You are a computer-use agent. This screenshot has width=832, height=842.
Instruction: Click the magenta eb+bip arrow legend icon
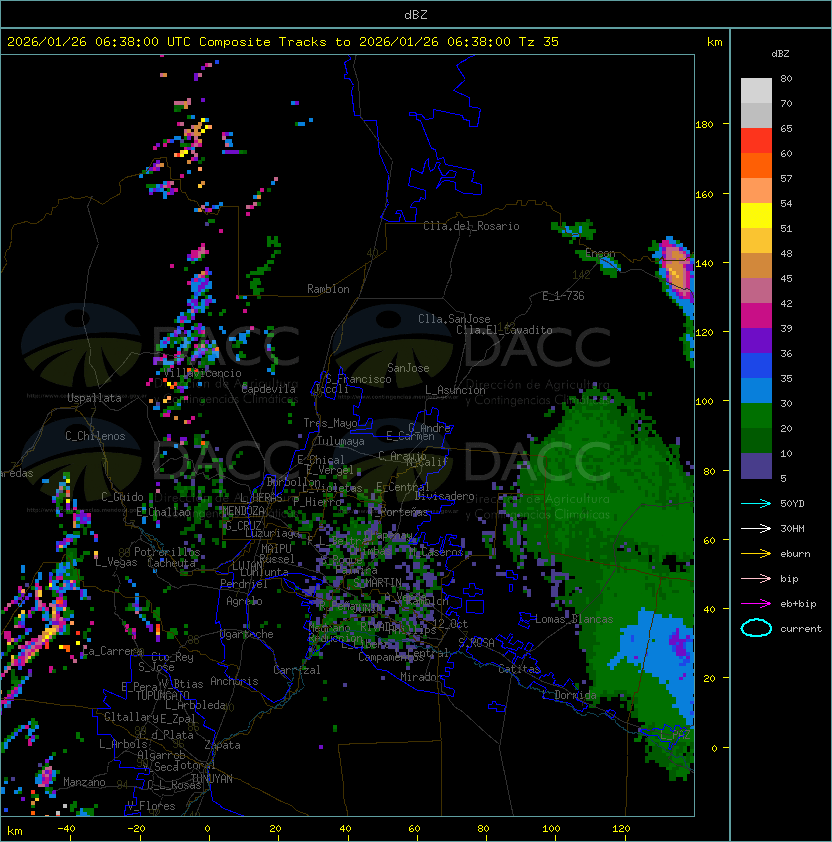point(756,604)
